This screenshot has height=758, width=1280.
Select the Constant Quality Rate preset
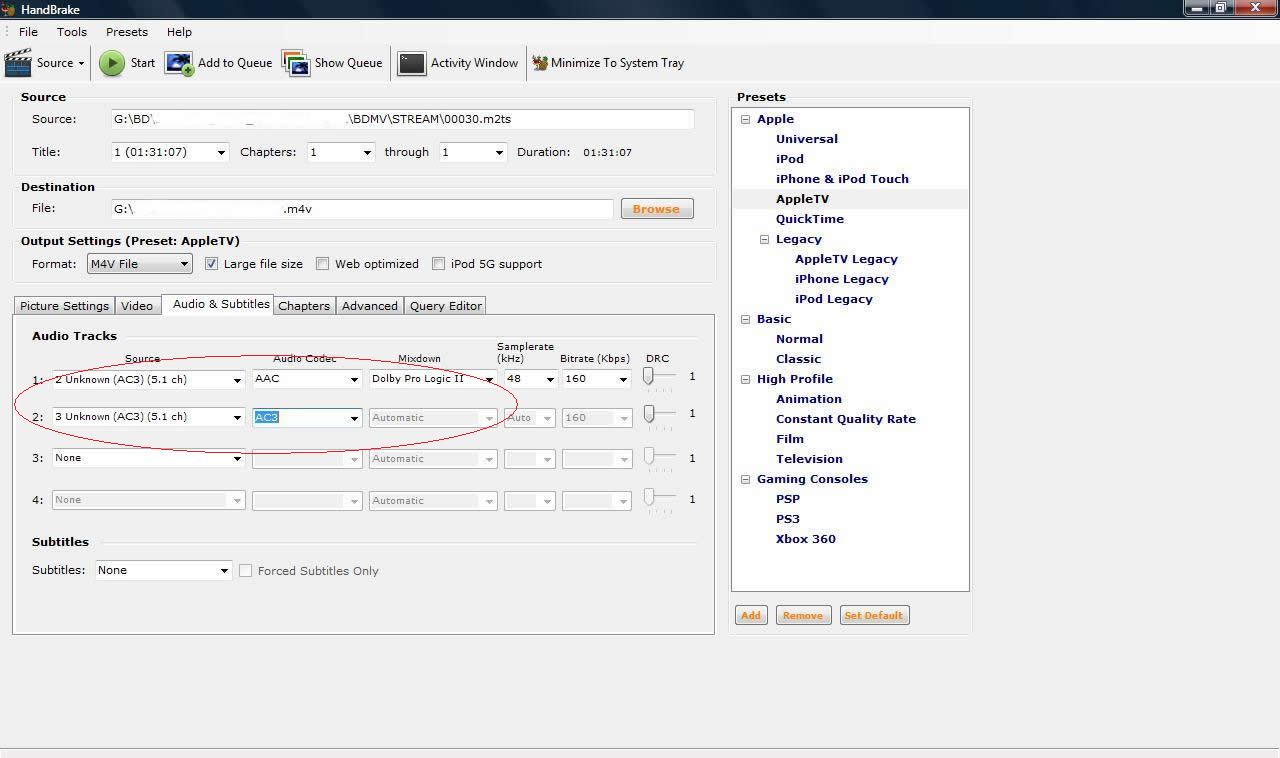click(x=846, y=419)
